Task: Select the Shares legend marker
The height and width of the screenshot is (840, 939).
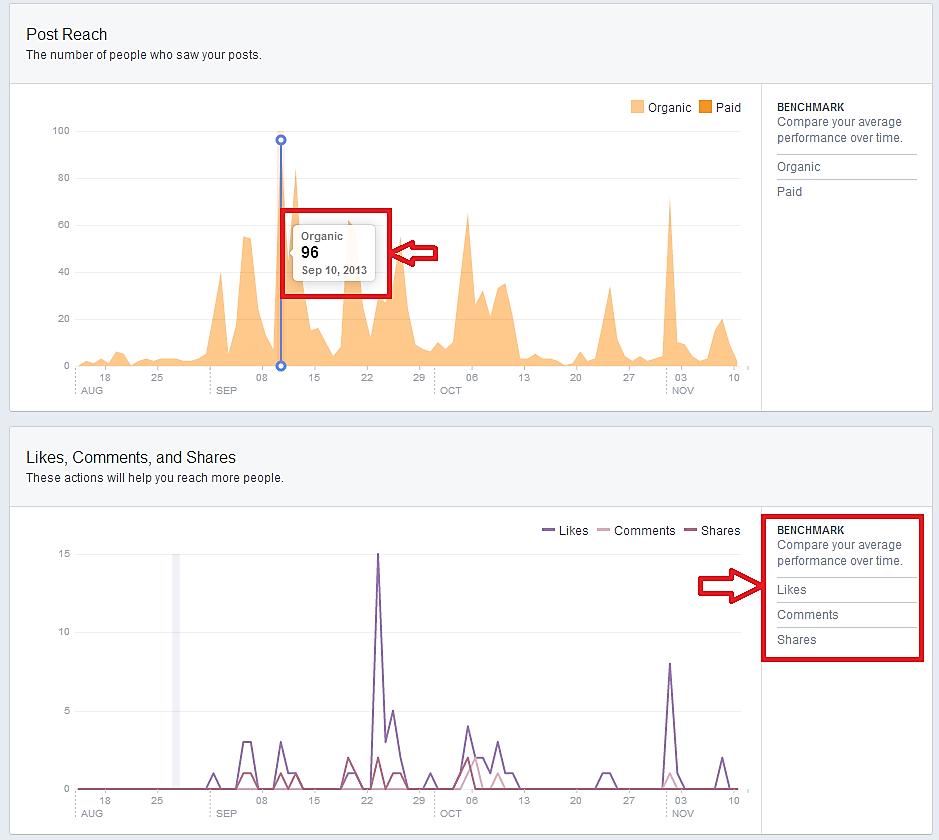Action: click(690, 530)
